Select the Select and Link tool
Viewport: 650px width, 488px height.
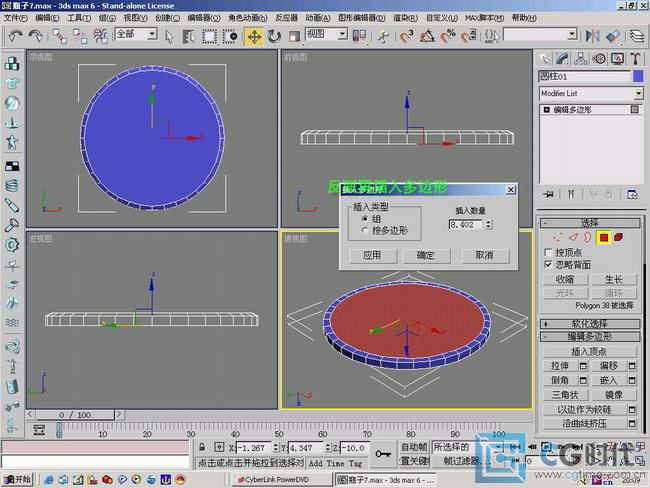tap(60, 36)
